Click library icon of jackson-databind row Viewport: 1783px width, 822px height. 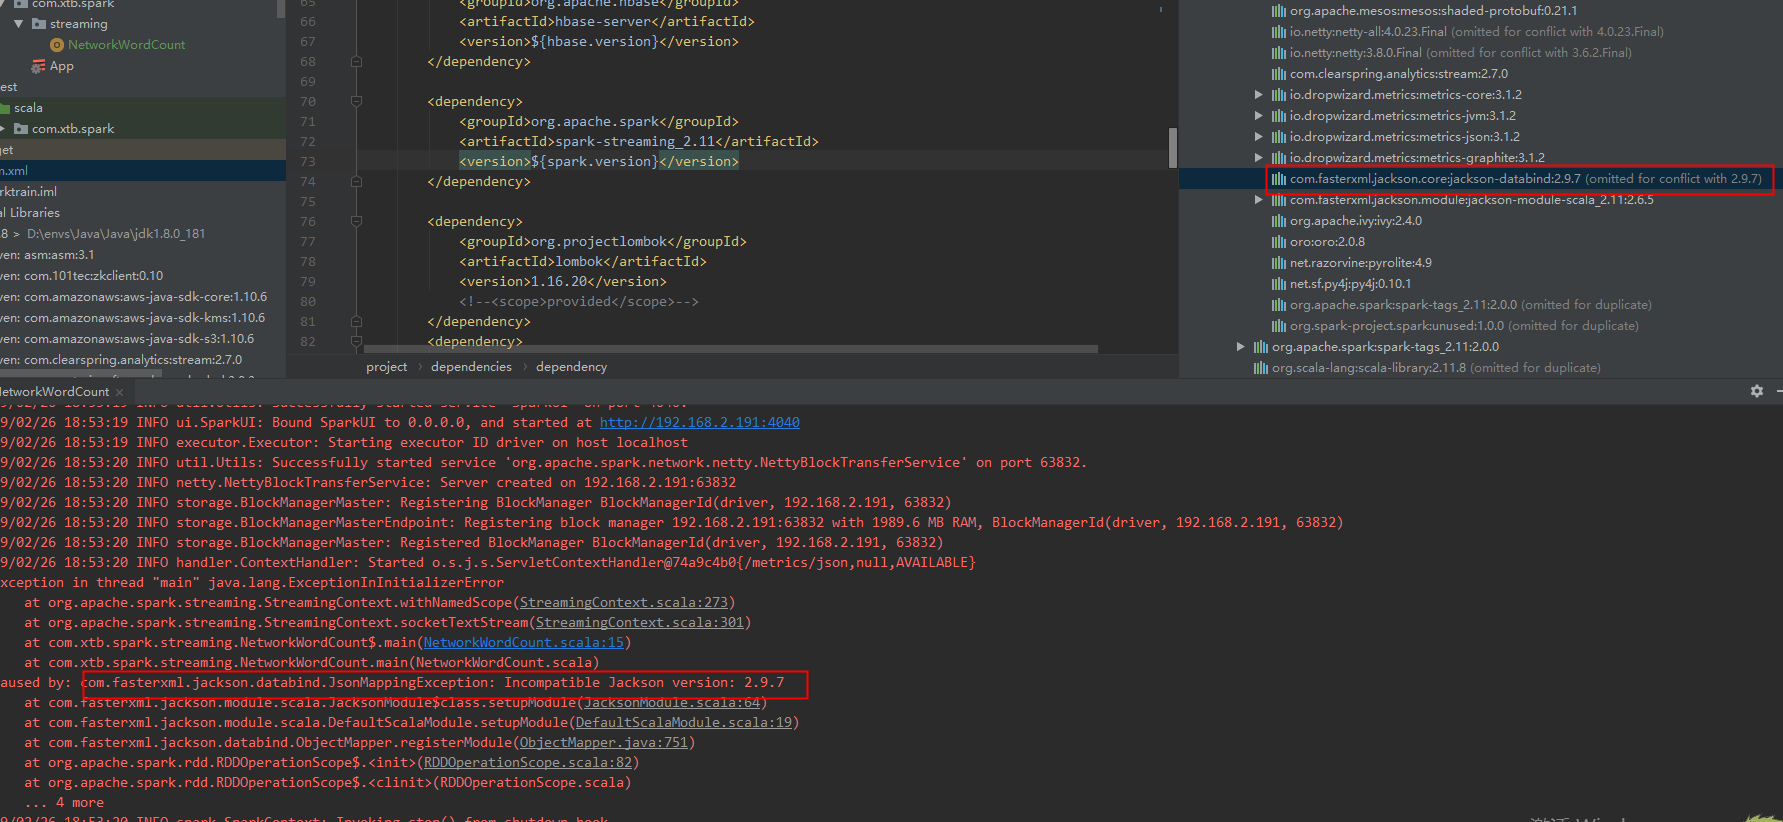coord(1278,179)
